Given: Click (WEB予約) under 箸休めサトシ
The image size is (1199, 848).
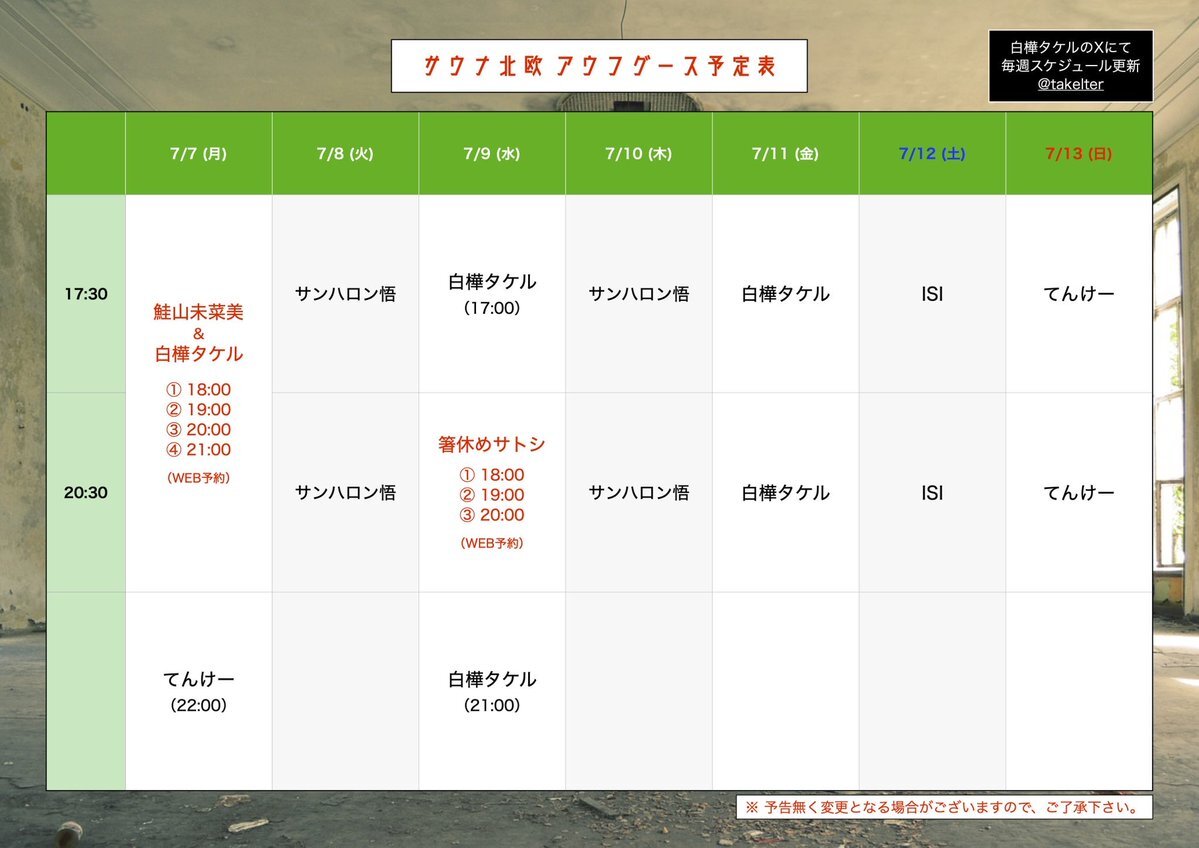Looking at the screenshot, I should 492,544.
